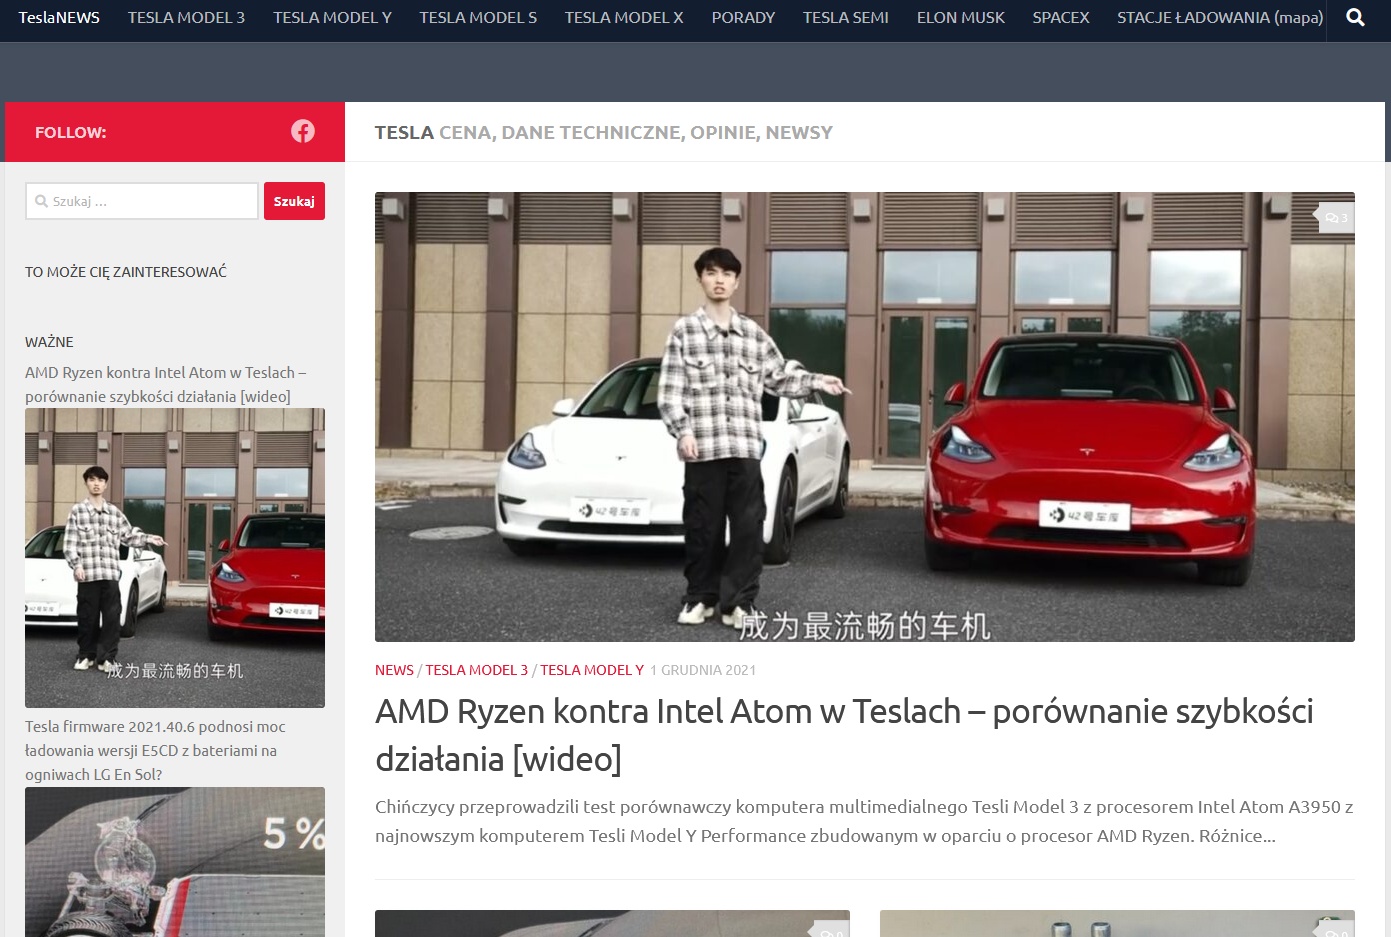The width and height of the screenshot is (1391, 937).
Task: Open ELON MUSK menu item
Action: [961, 17]
